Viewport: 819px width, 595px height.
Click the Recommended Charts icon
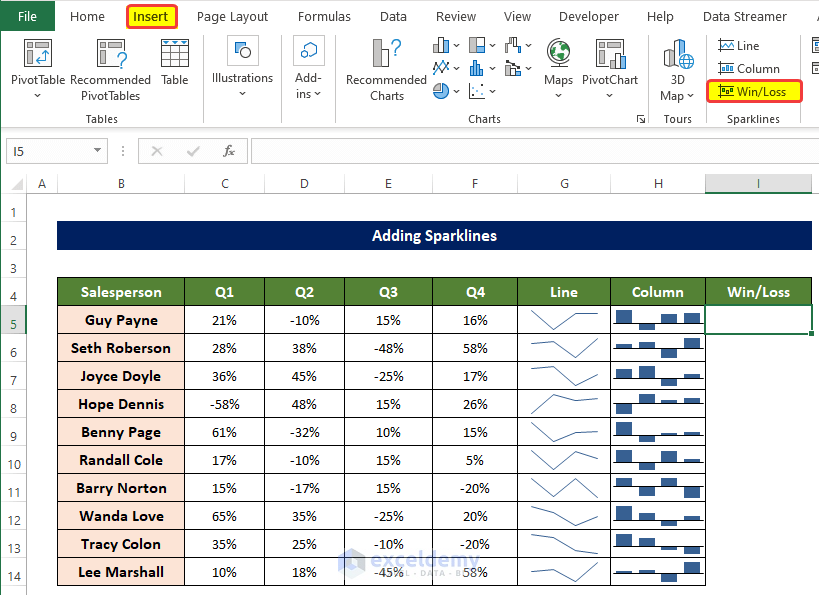386,55
